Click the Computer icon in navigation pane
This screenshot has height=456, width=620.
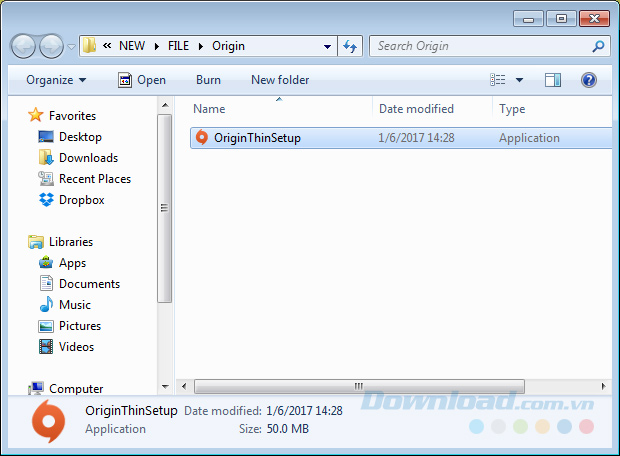coord(36,388)
